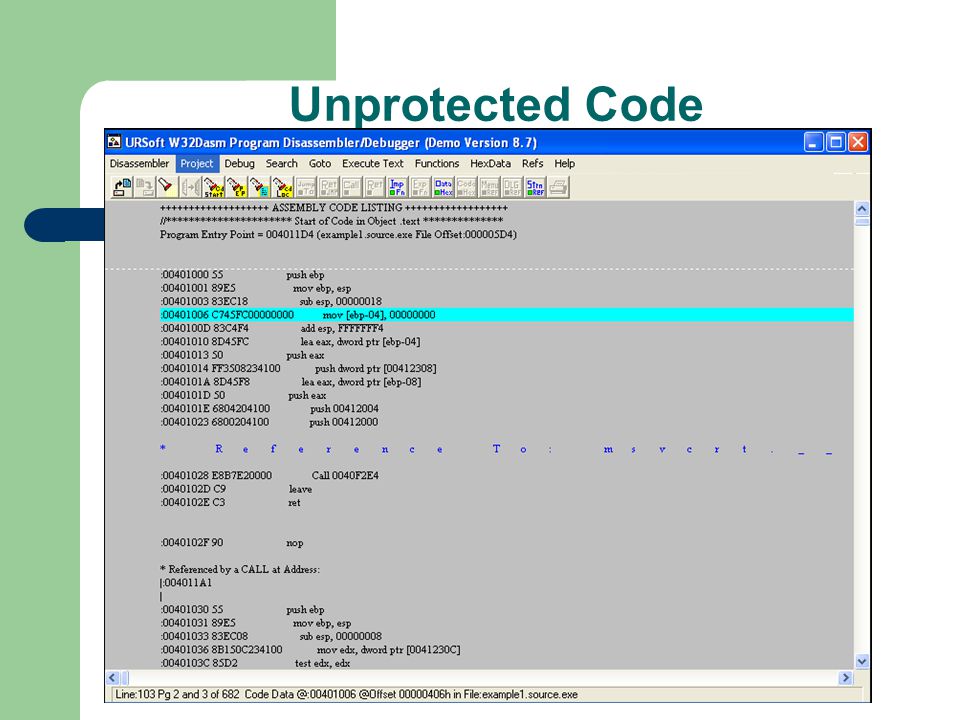The width and height of the screenshot is (960, 720).
Task: Select line 0040102E ret
Action: coord(231,503)
